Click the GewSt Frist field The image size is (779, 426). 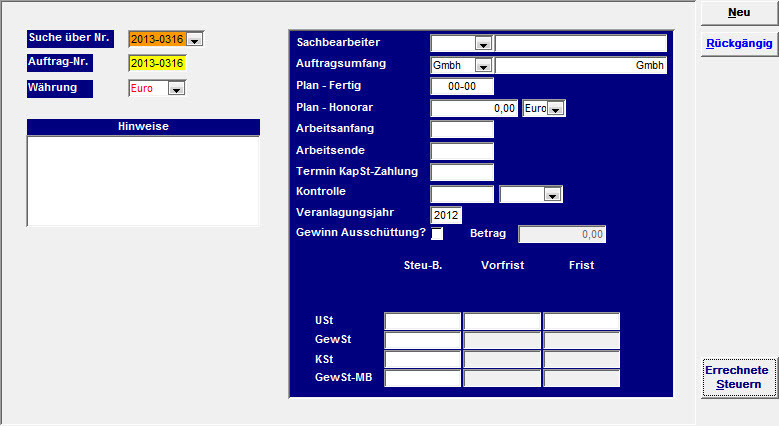(581, 340)
